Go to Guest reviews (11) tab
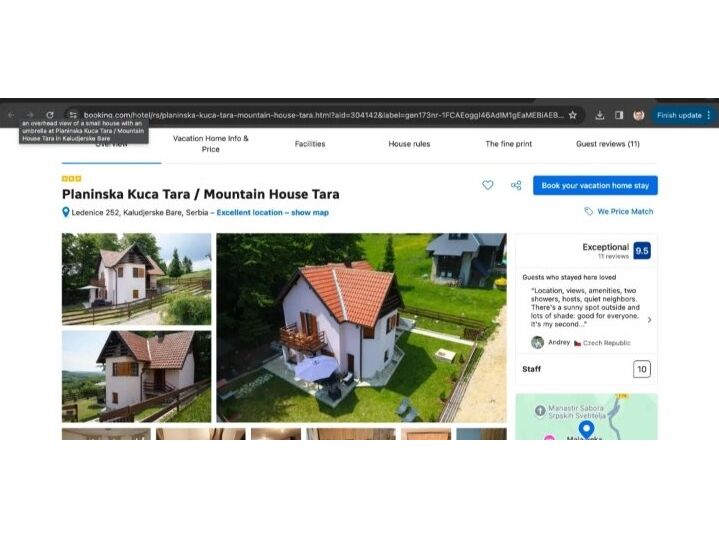This screenshot has width=719, height=539. click(607, 144)
